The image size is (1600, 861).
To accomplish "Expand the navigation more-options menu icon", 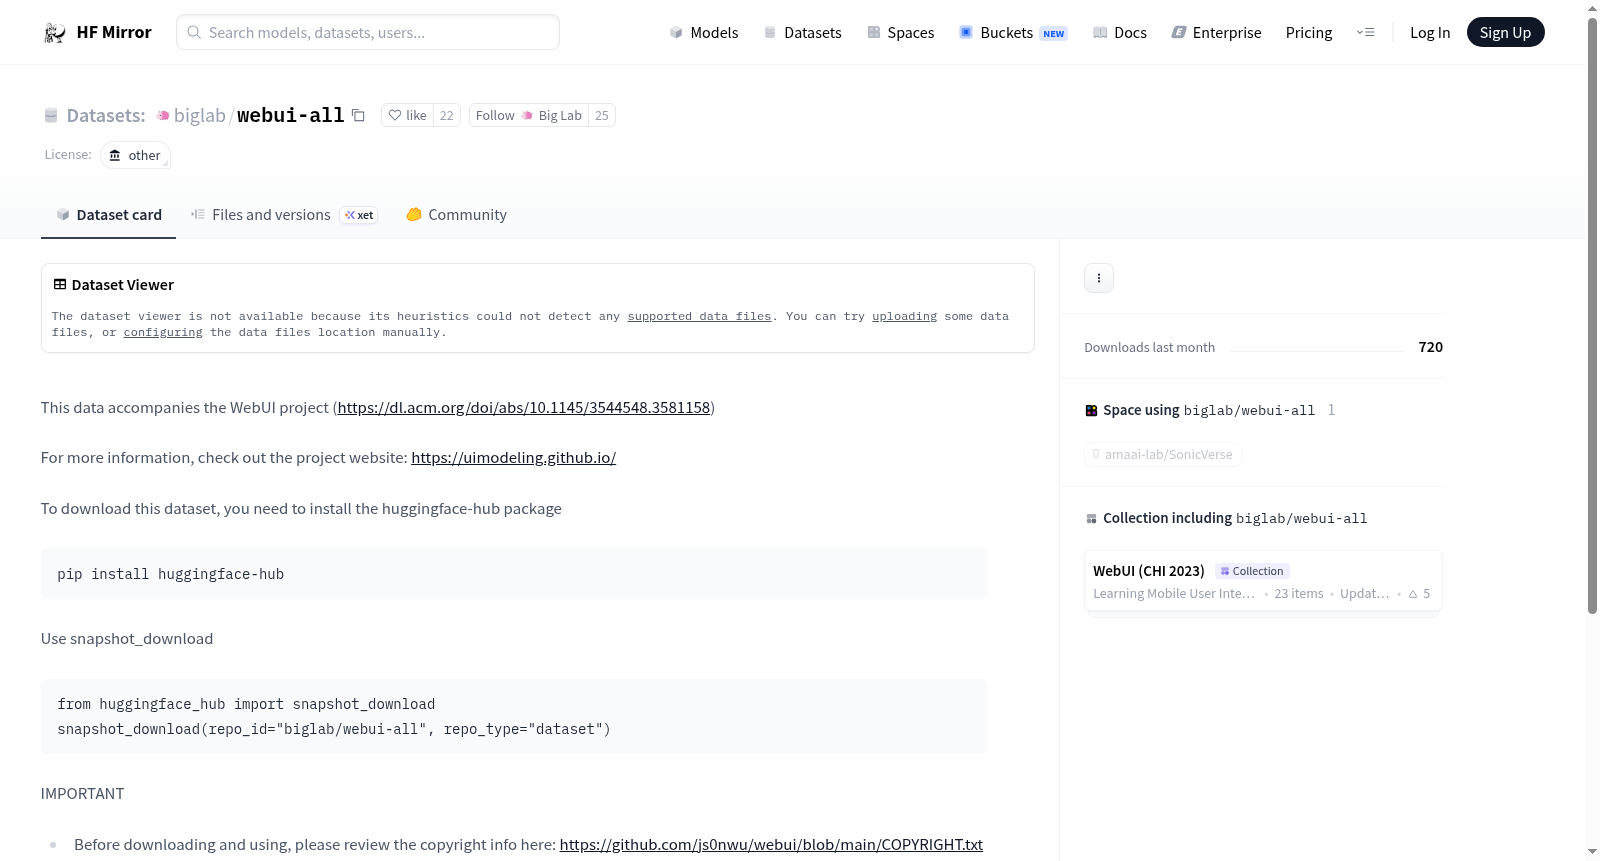I will (1365, 33).
